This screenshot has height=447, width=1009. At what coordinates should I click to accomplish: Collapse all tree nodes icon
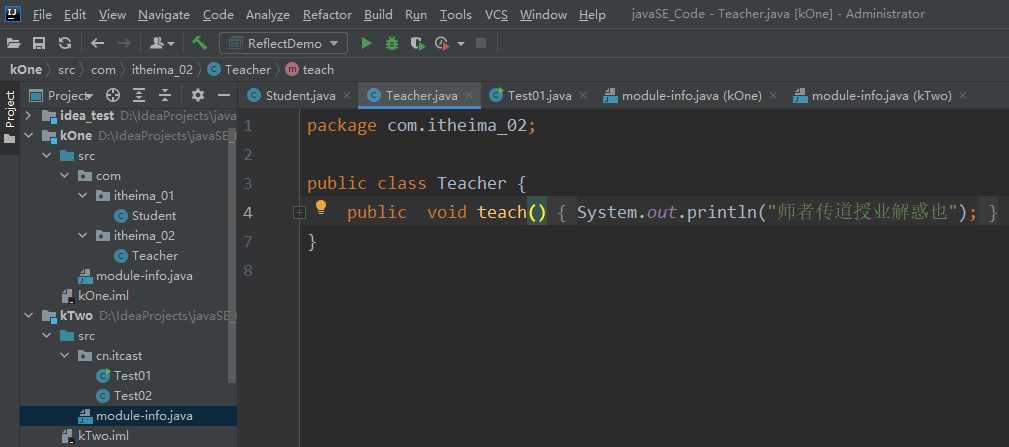(x=165, y=96)
